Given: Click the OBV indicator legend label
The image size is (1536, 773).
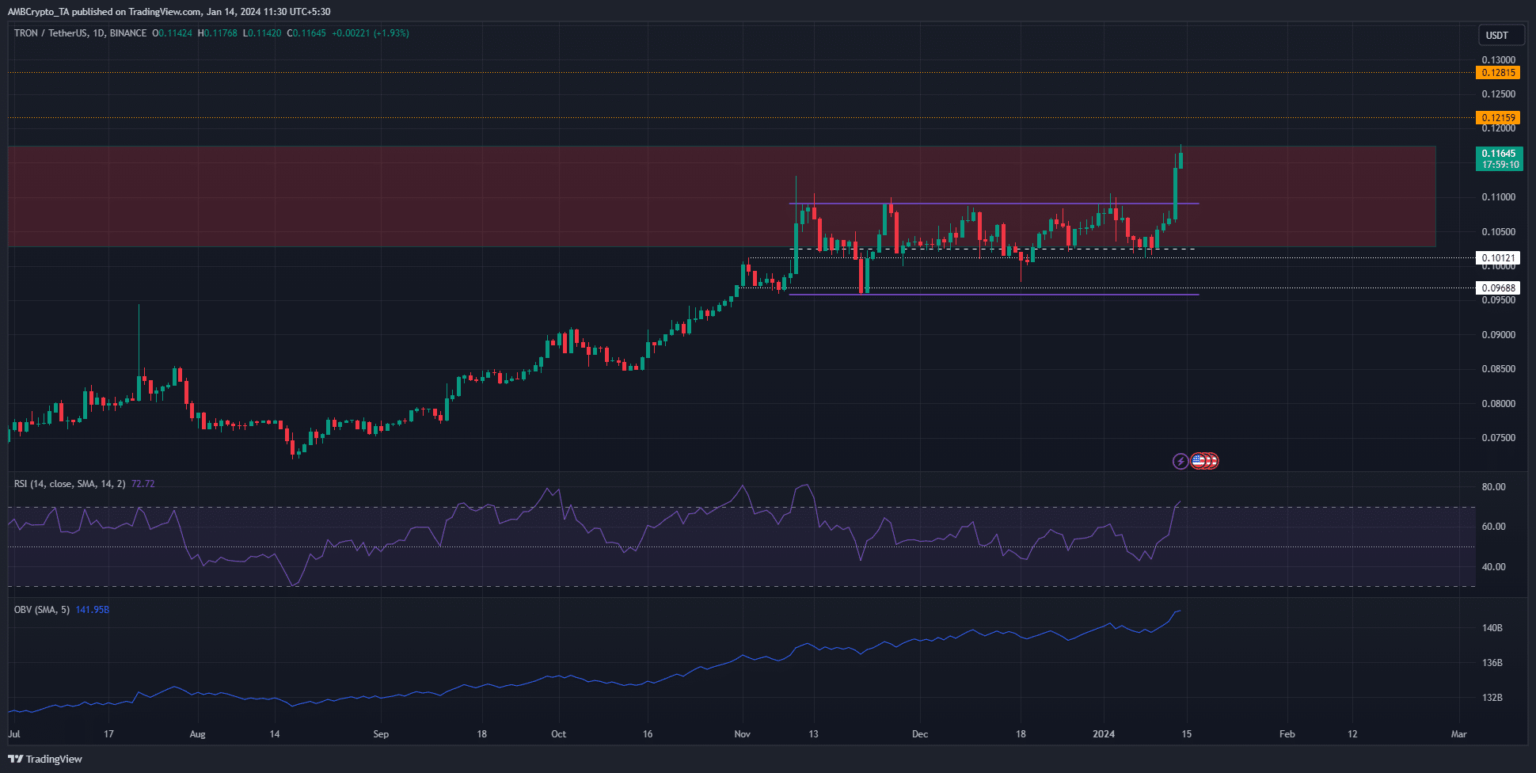Looking at the screenshot, I should pyautogui.click(x=41, y=611).
